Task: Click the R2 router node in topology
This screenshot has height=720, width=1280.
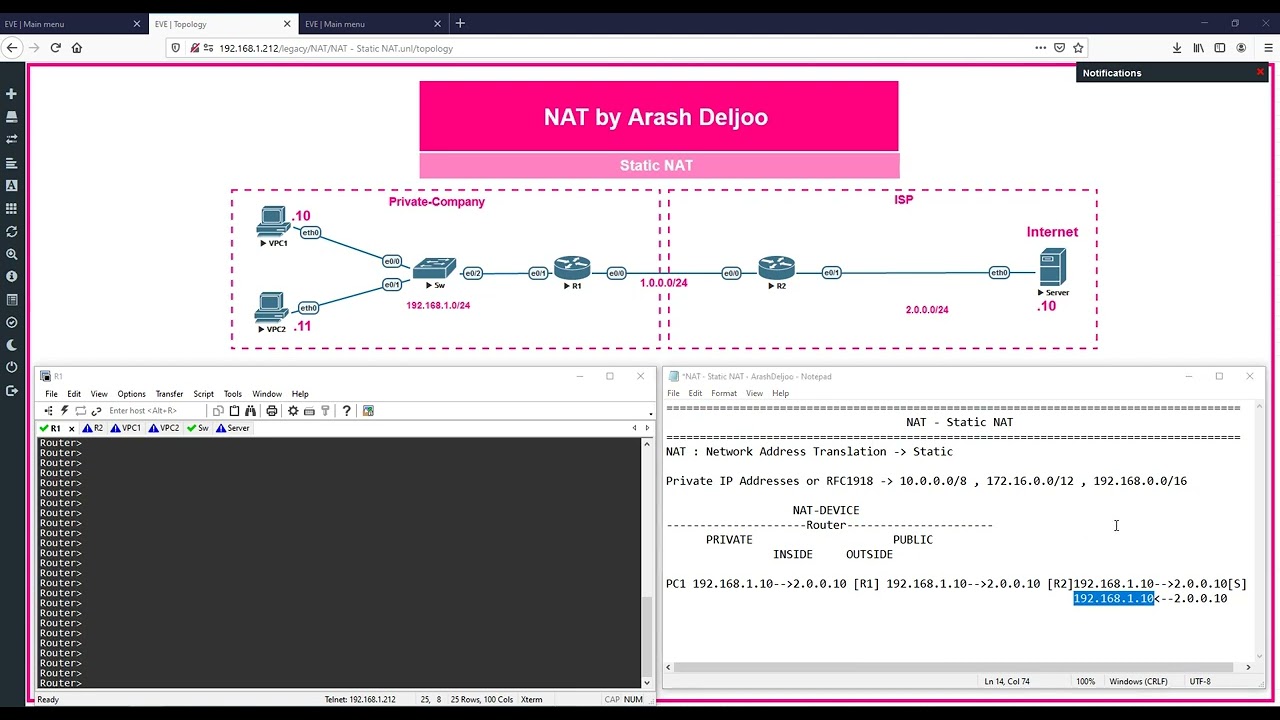Action: 776,268
